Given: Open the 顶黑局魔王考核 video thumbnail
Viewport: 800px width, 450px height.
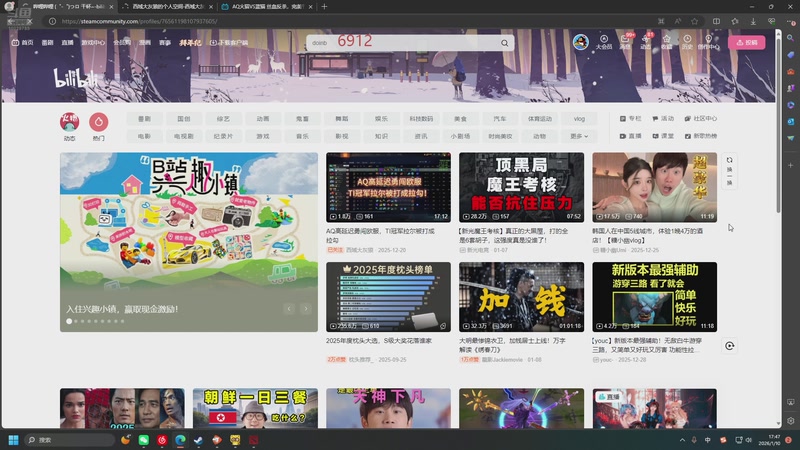Looking at the screenshot, I should click(521, 187).
